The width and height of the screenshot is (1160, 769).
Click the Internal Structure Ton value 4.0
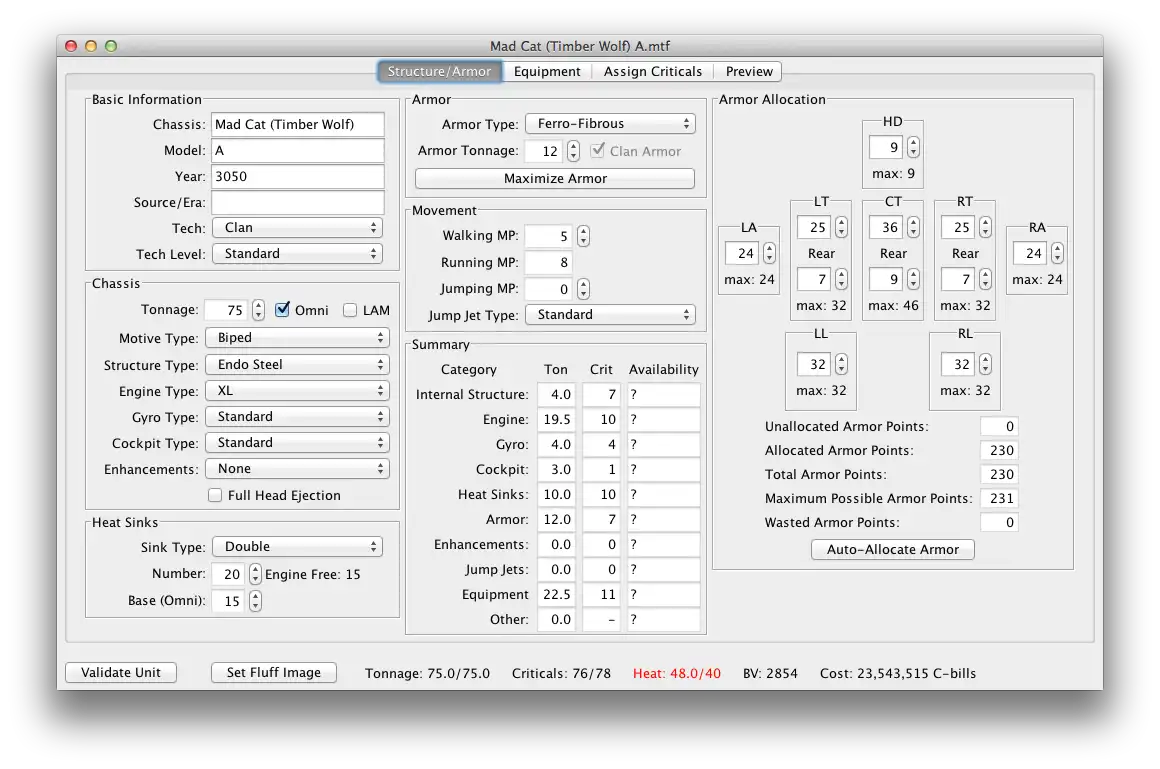[x=558, y=394]
